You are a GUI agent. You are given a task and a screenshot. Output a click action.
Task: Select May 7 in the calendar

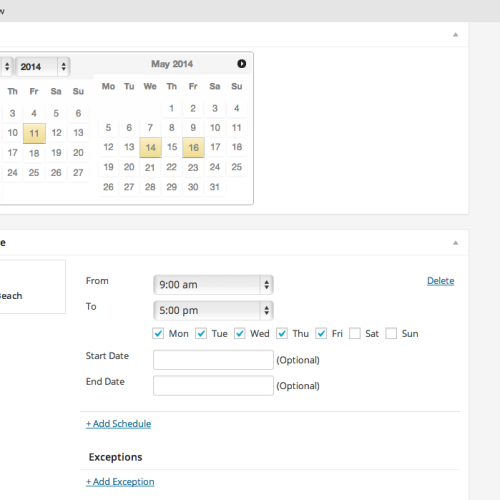(x=150, y=127)
